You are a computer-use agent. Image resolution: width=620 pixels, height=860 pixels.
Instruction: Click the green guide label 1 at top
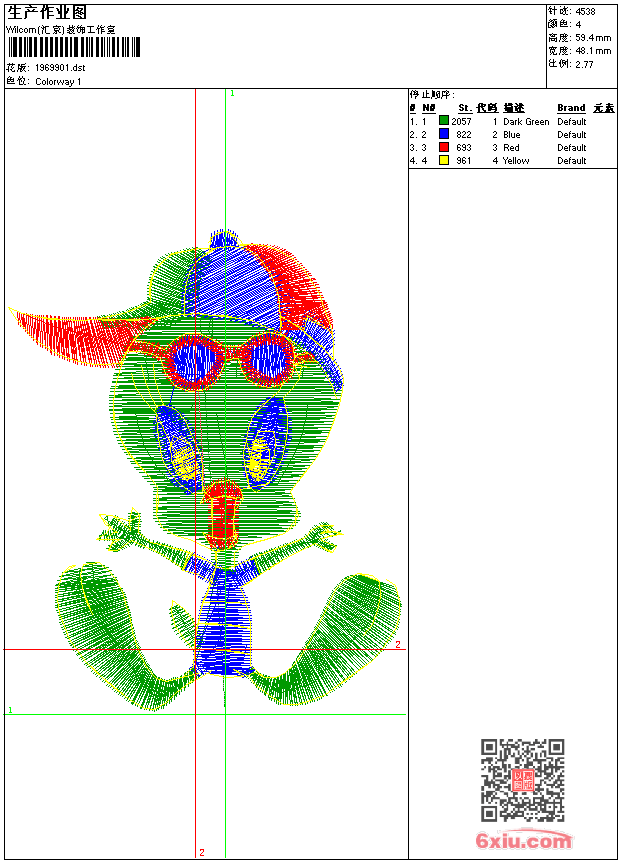pos(232,94)
